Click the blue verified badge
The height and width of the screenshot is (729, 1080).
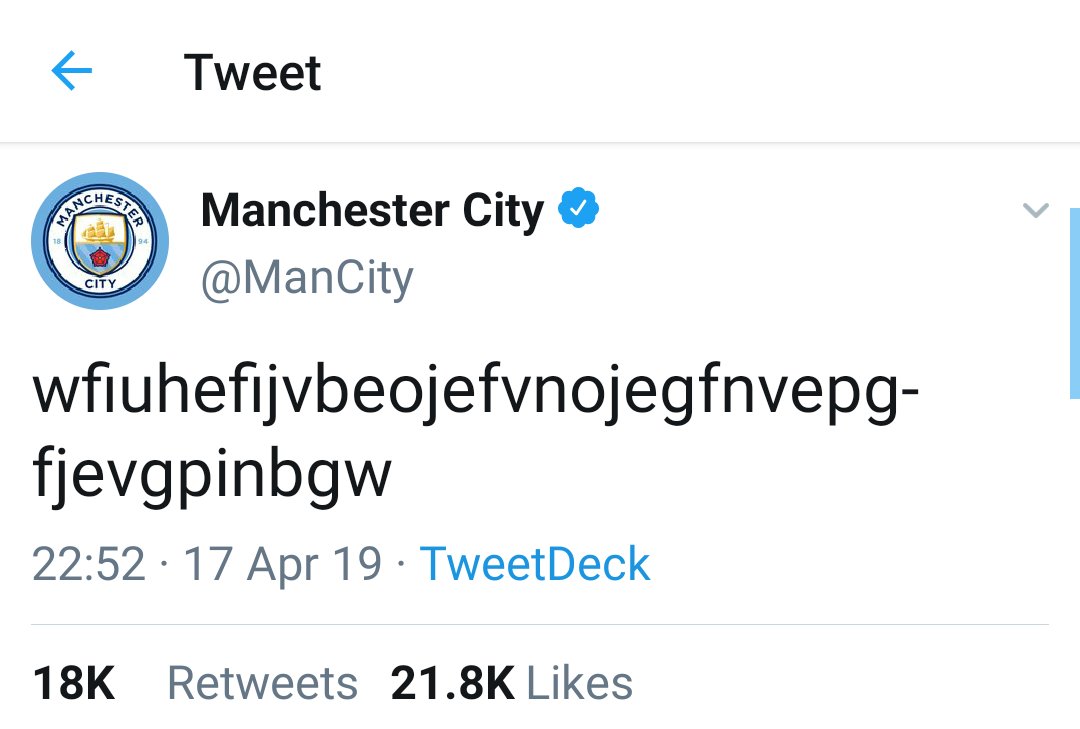point(578,210)
